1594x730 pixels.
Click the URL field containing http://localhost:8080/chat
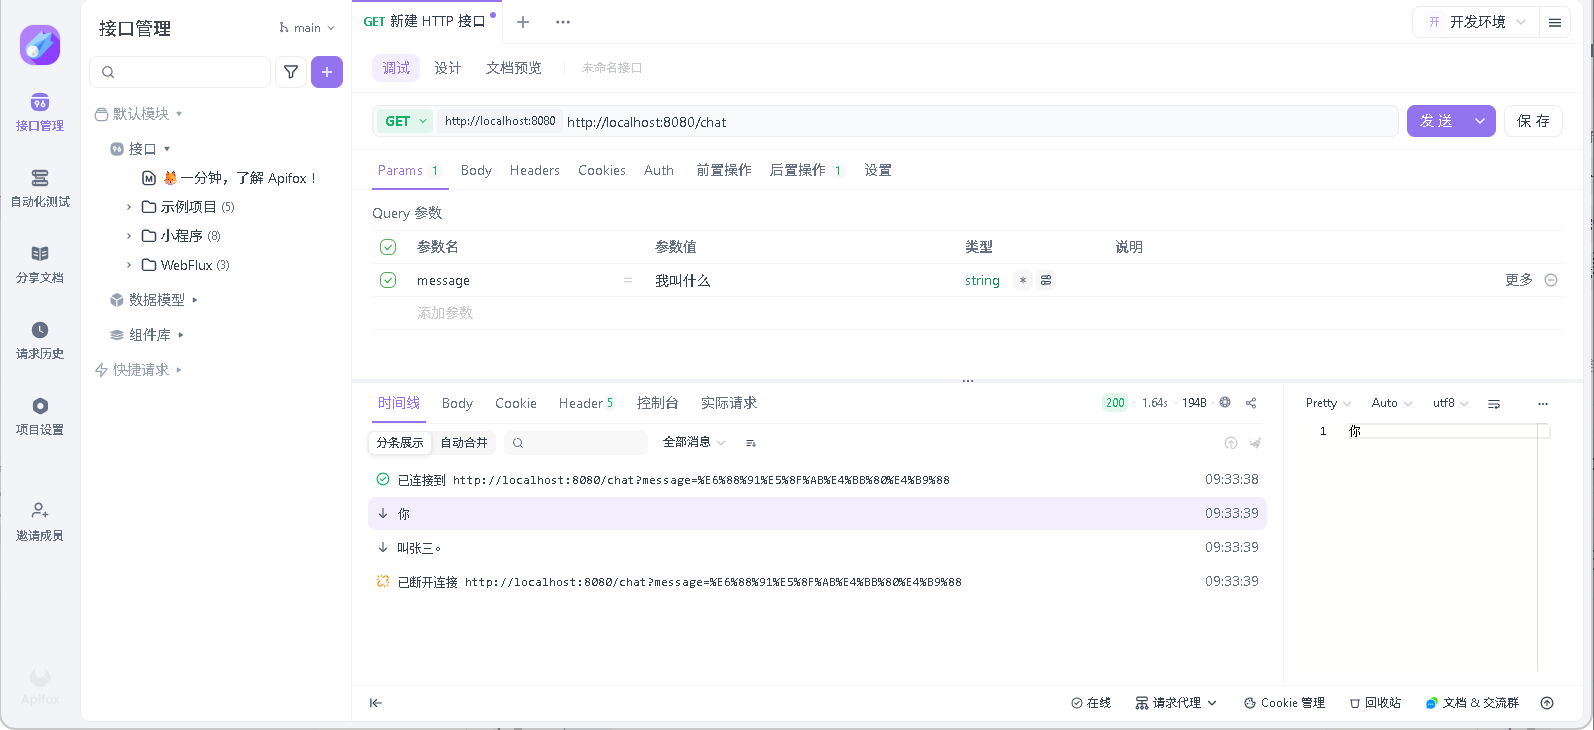(979, 122)
